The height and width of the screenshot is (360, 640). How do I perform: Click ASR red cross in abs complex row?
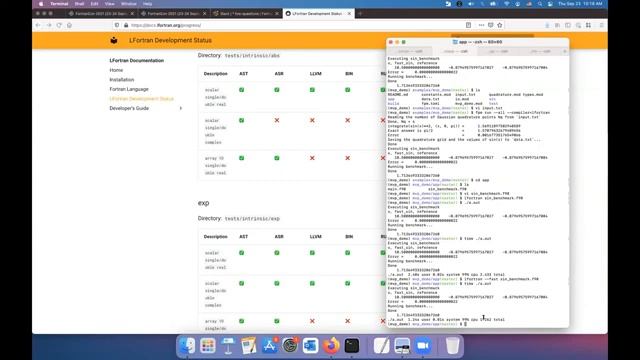point(277,120)
